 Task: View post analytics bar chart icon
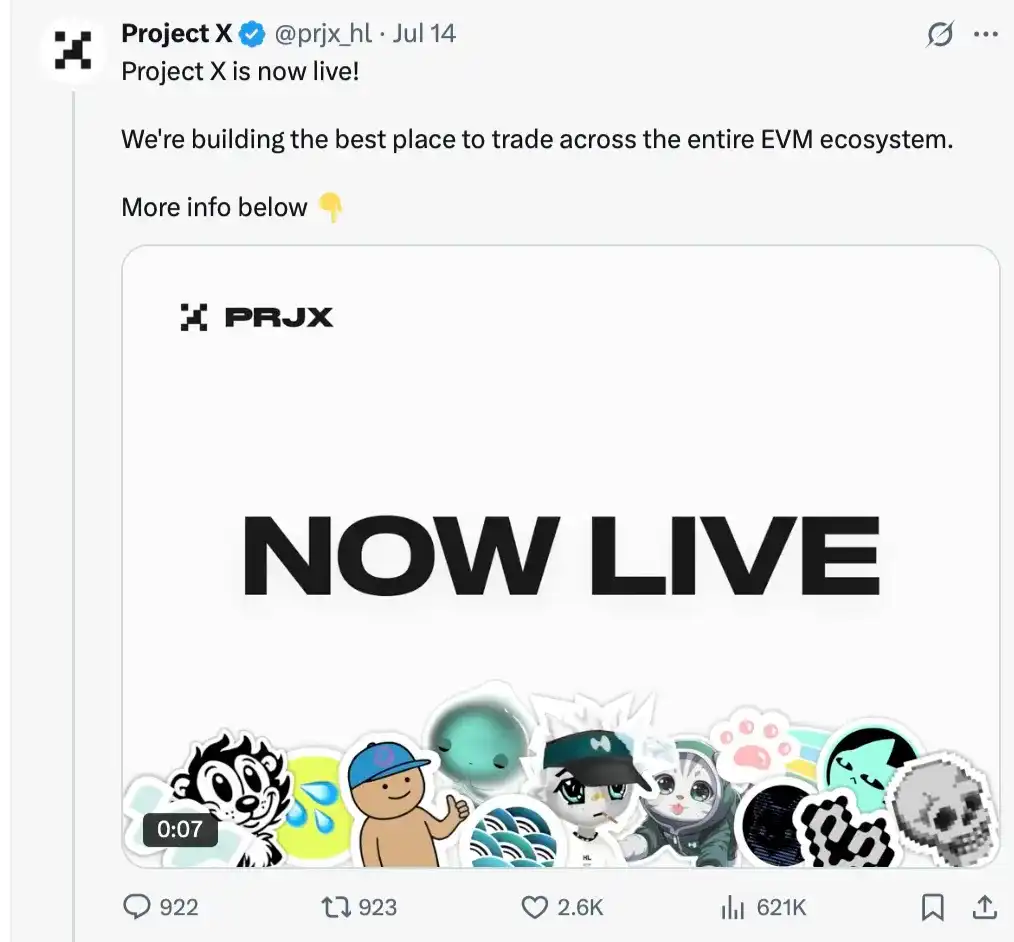coord(734,907)
